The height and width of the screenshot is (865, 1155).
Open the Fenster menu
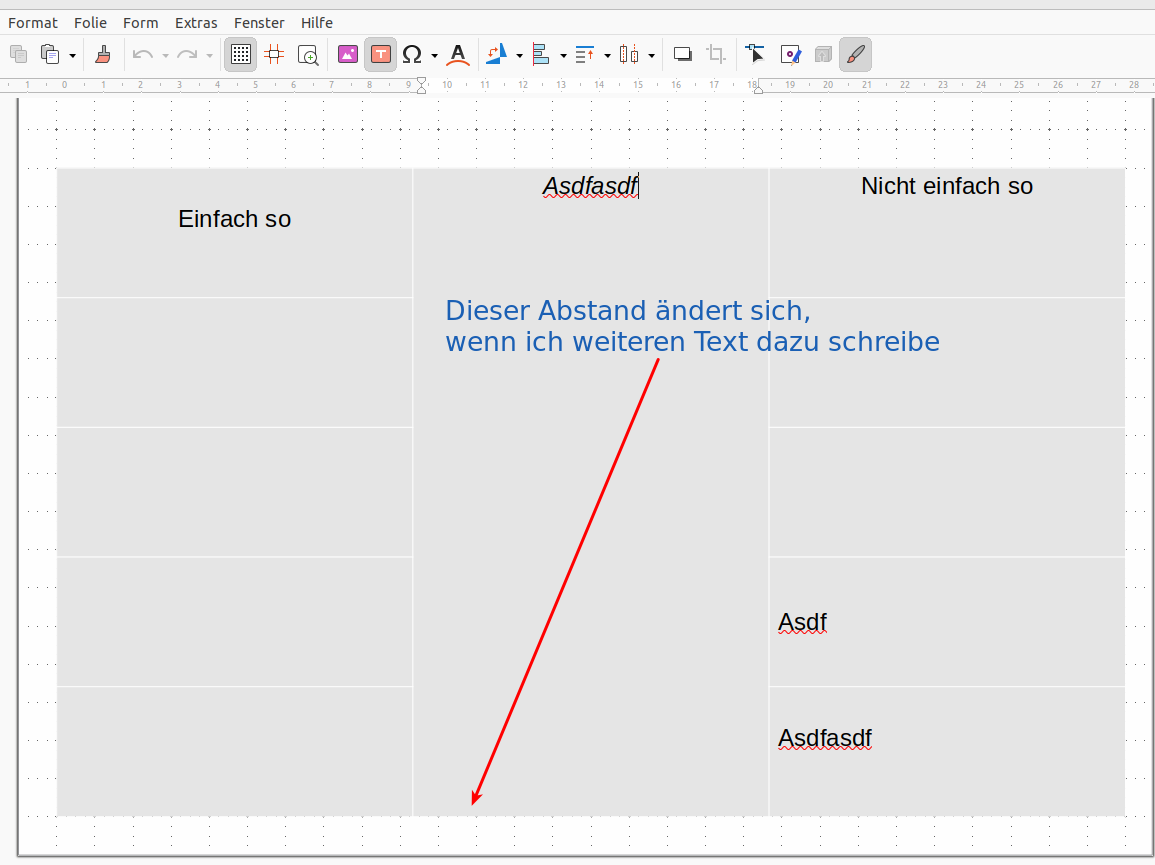[x=259, y=23]
